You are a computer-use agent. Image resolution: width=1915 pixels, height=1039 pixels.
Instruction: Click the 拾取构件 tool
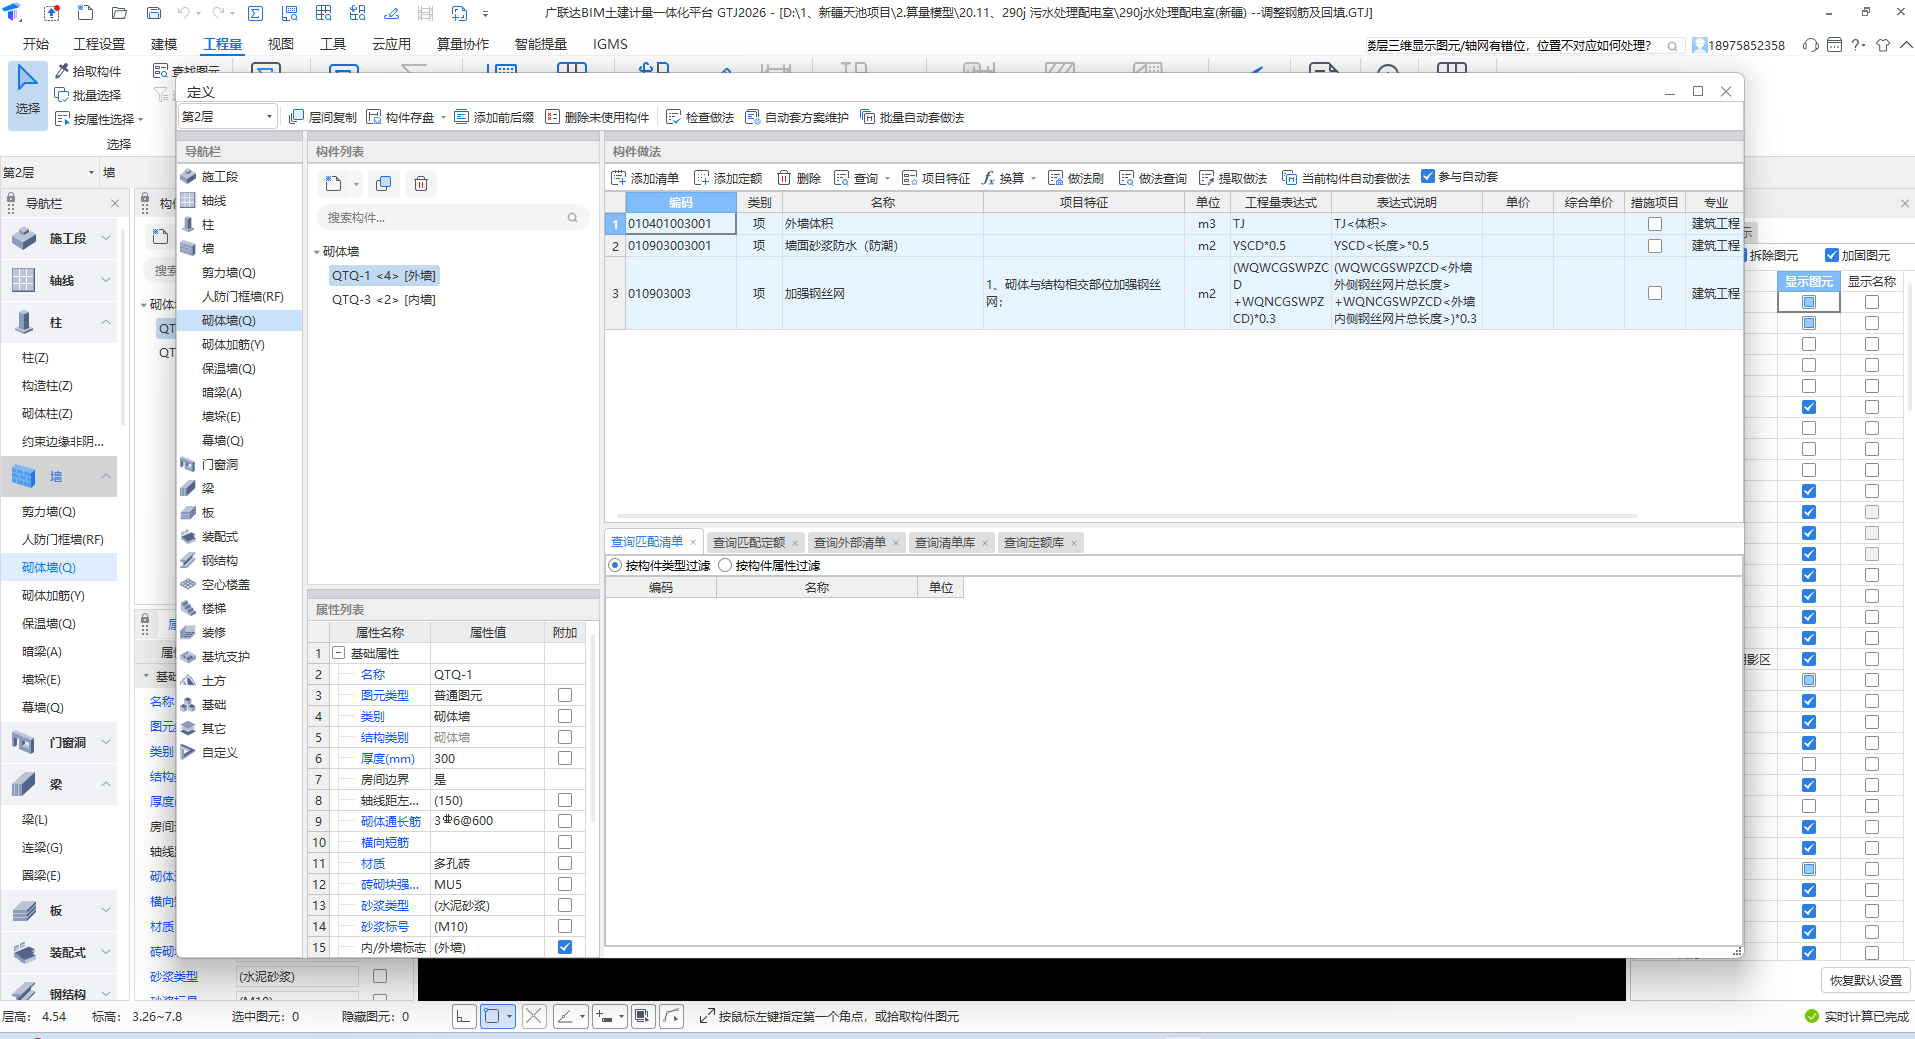coord(89,71)
